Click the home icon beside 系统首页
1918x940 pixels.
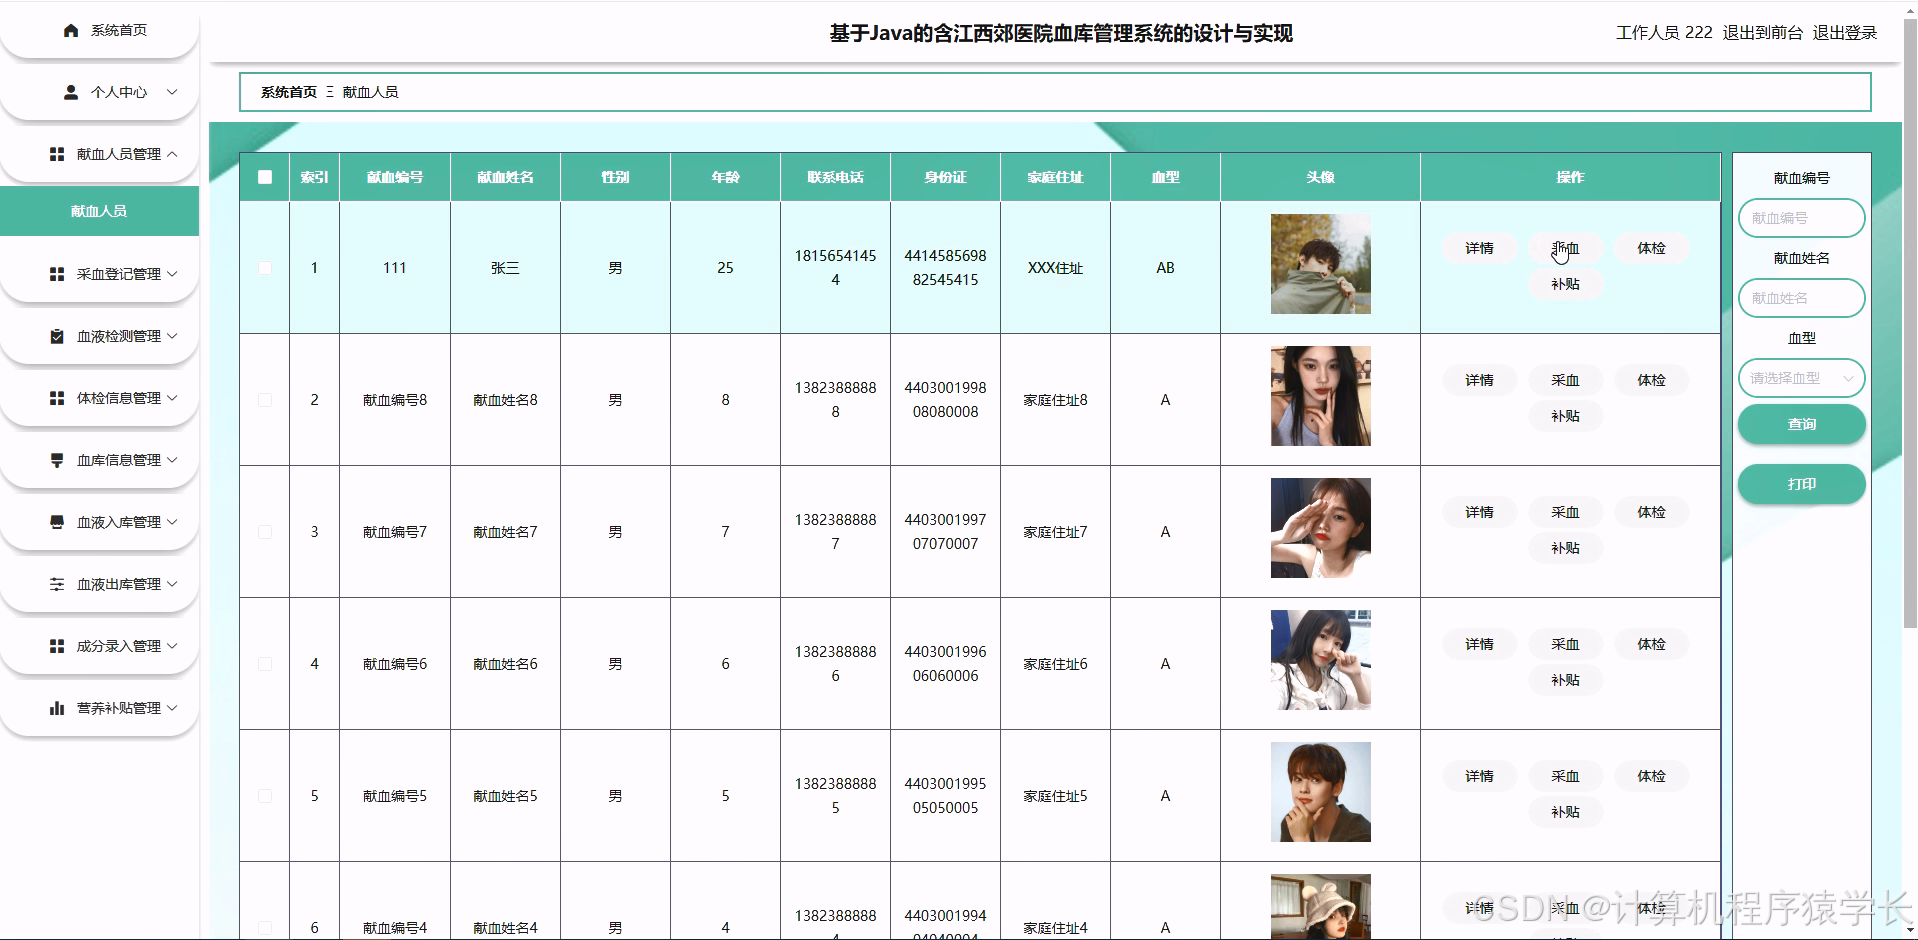click(71, 31)
